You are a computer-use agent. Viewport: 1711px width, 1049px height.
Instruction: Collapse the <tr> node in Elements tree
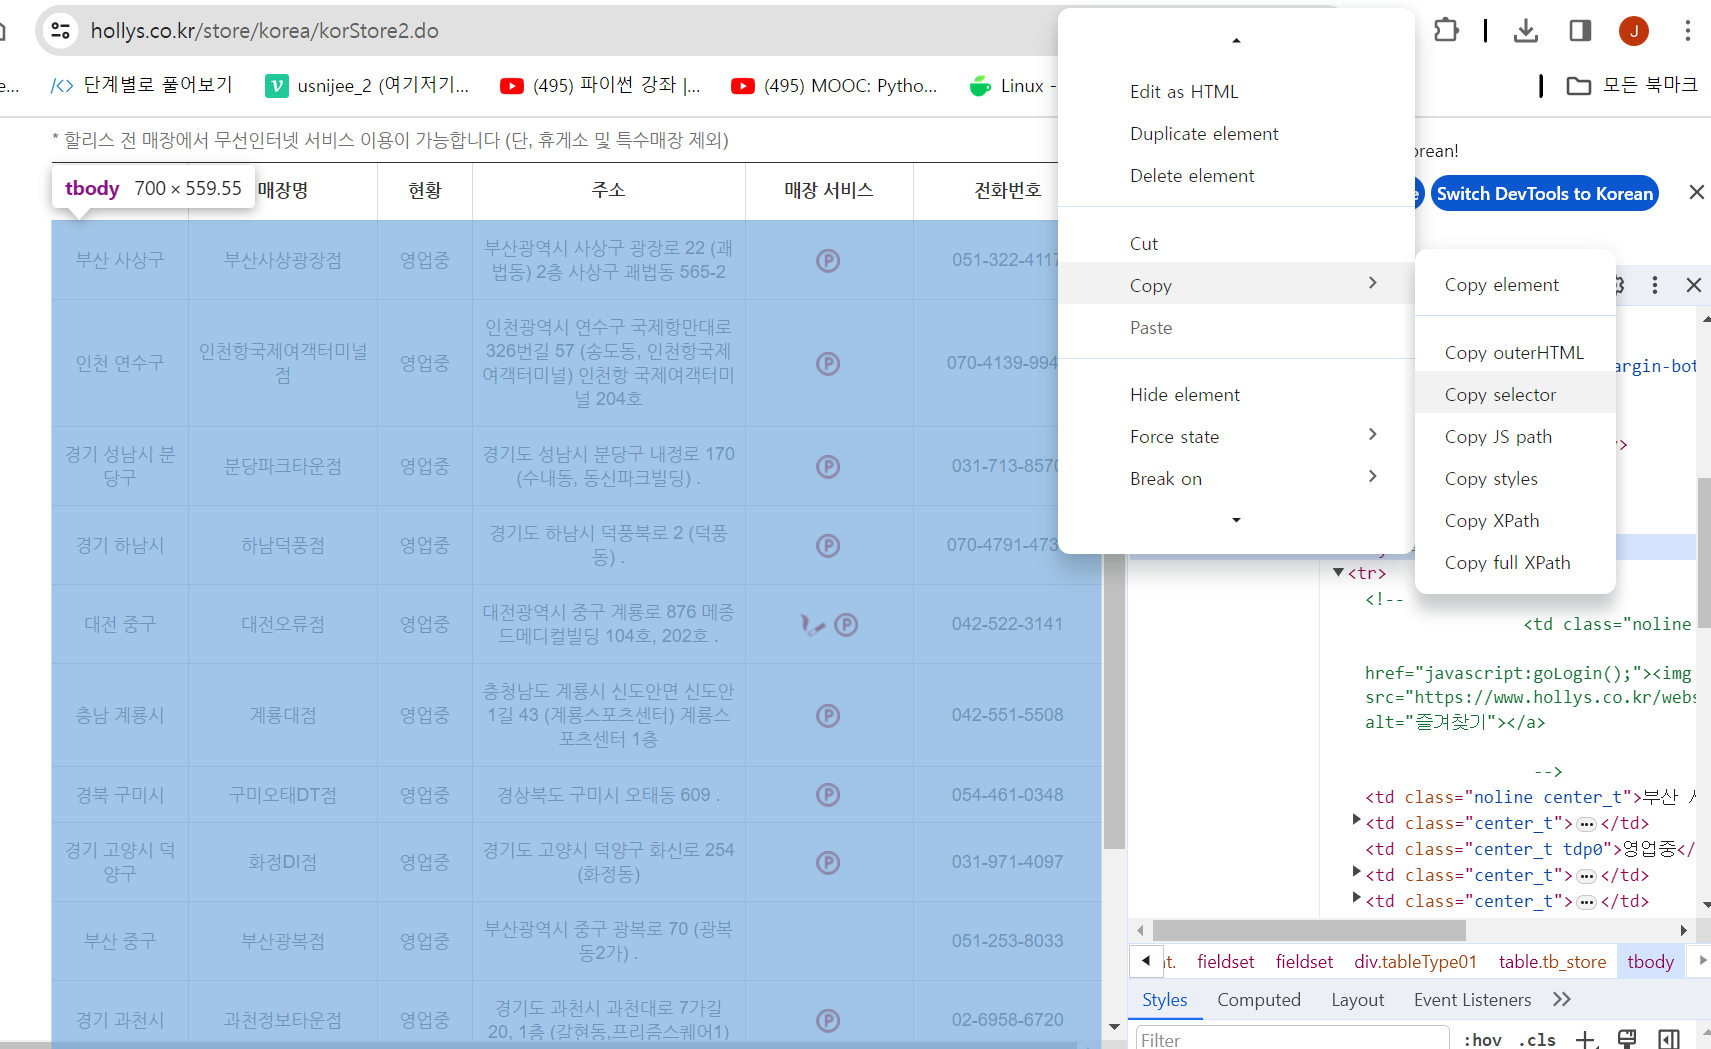pyautogui.click(x=1338, y=573)
